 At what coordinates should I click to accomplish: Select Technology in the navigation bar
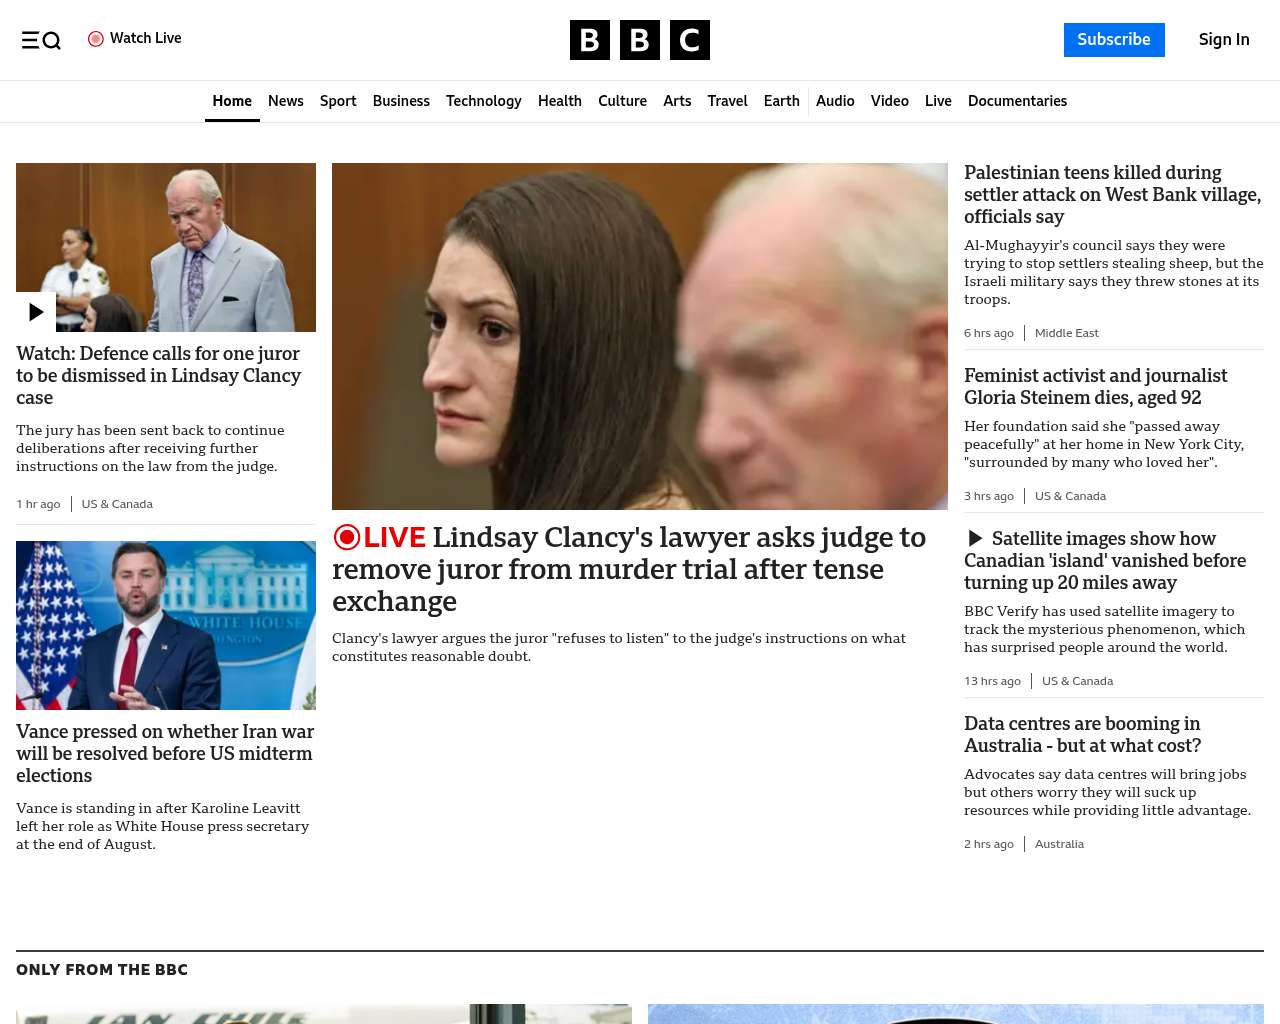coord(483,101)
